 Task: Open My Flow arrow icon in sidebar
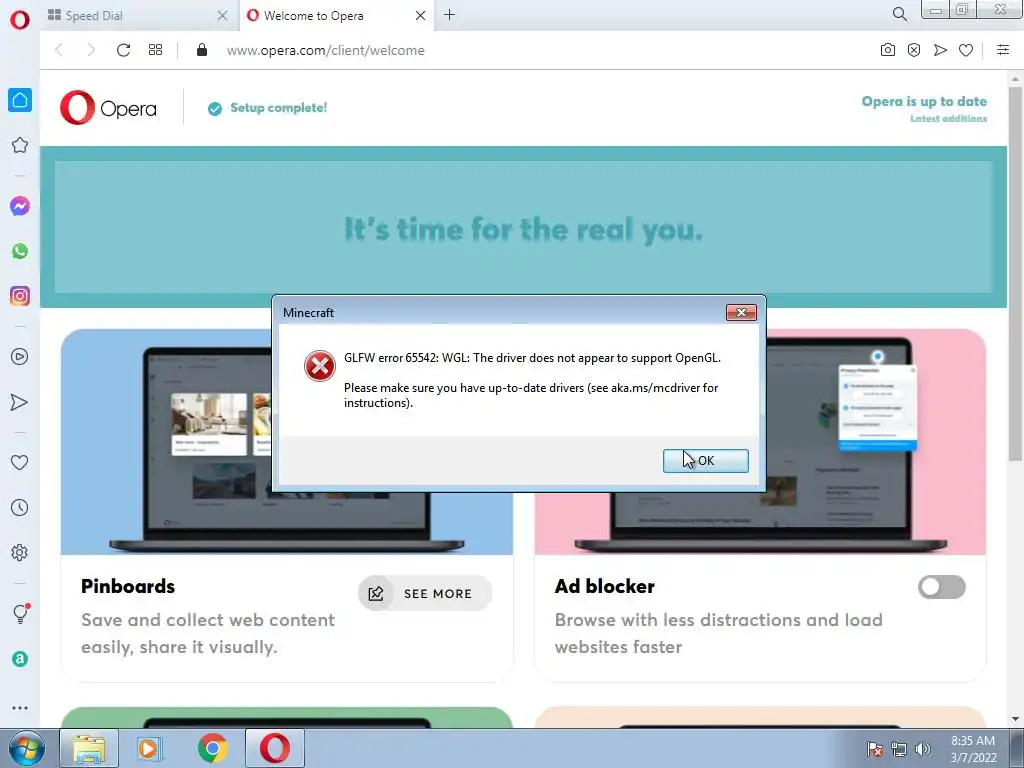click(x=20, y=402)
